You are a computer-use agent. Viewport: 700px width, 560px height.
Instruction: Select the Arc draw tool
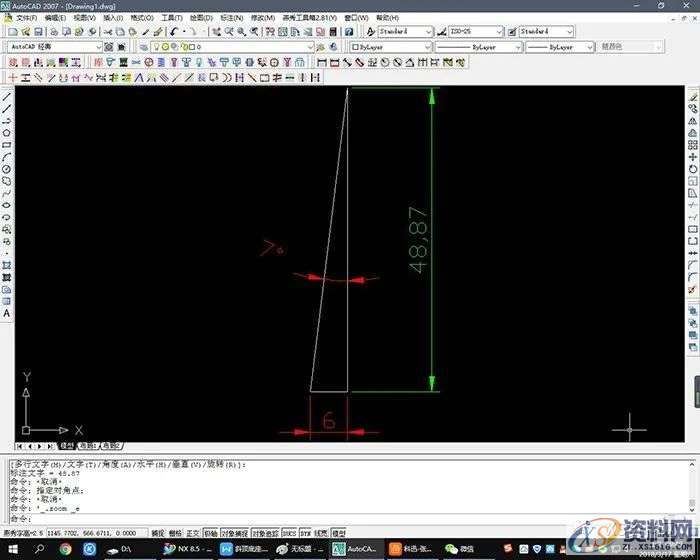pyautogui.click(x=7, y=157)
